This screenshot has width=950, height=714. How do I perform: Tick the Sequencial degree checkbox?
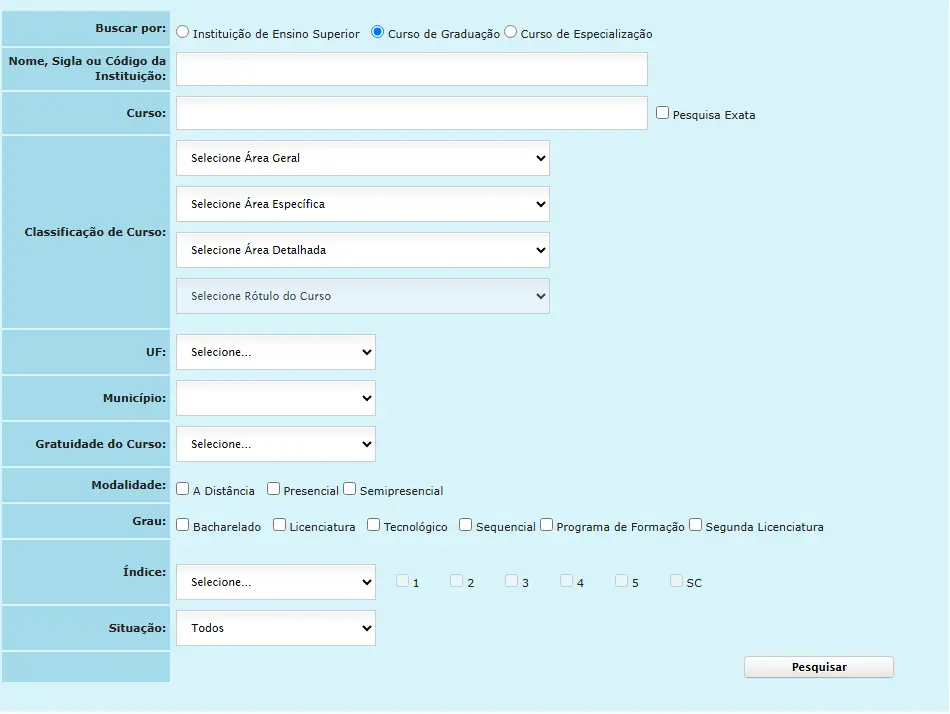[x=465, y=525]
